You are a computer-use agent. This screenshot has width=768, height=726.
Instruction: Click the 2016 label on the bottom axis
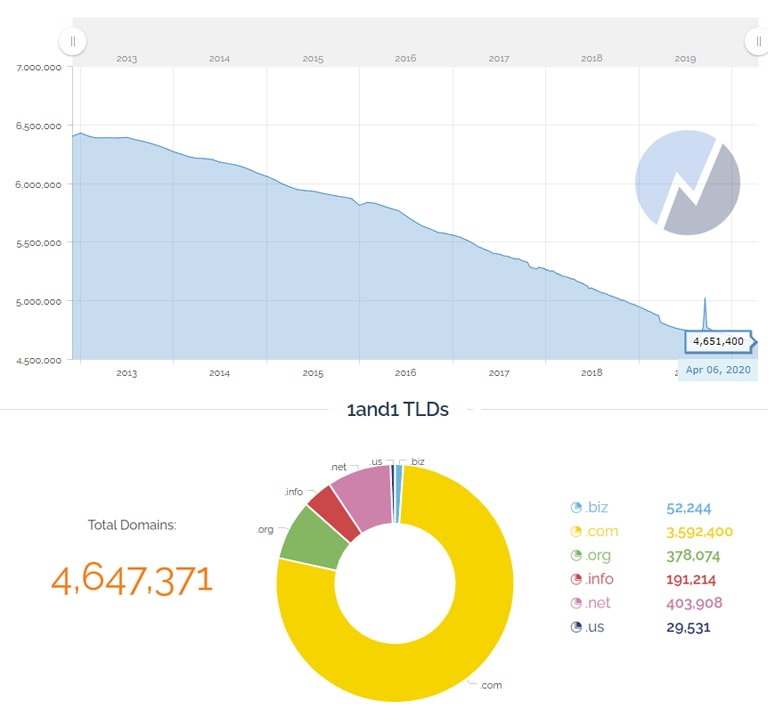pyautogui.click(x=406, y=373)
